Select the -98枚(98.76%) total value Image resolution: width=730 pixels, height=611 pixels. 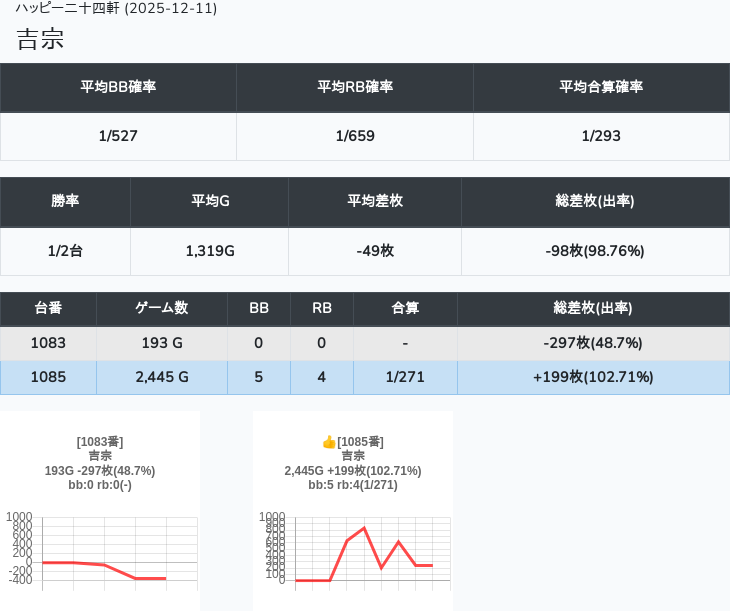tap(595, 251)
